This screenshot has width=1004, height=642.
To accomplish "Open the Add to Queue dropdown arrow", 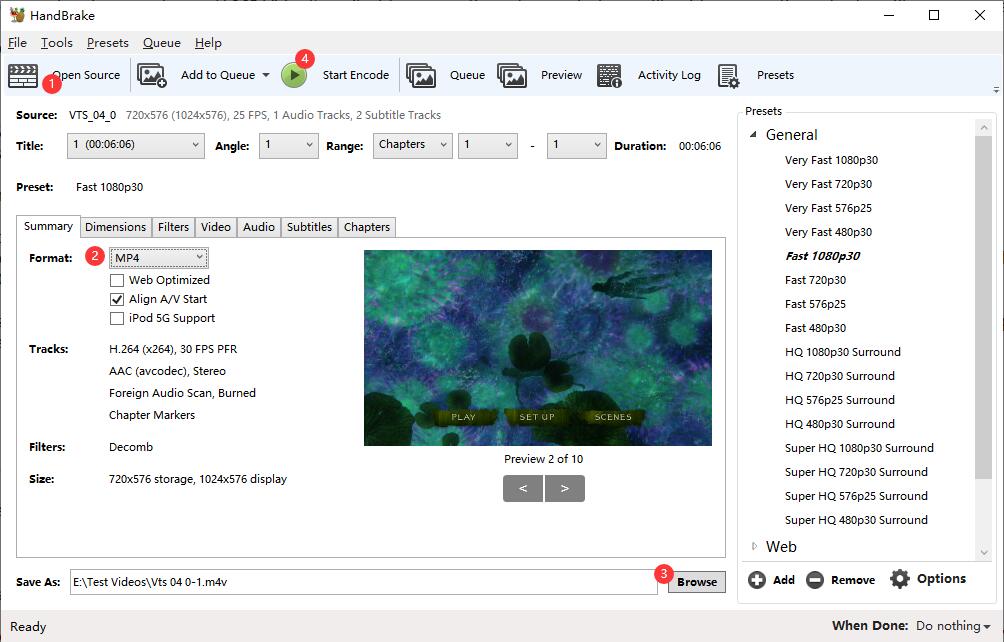I will coord(266,76).
